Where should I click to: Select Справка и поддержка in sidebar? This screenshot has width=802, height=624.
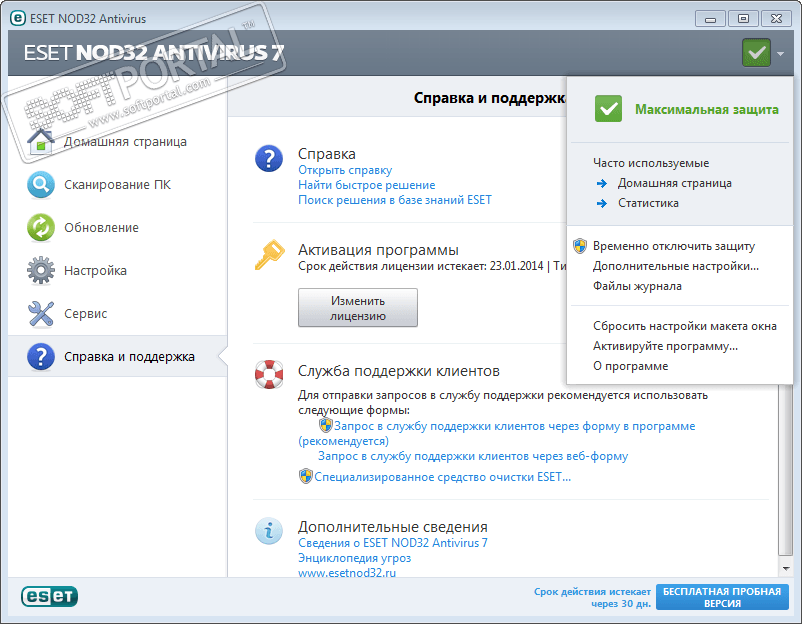118,356
